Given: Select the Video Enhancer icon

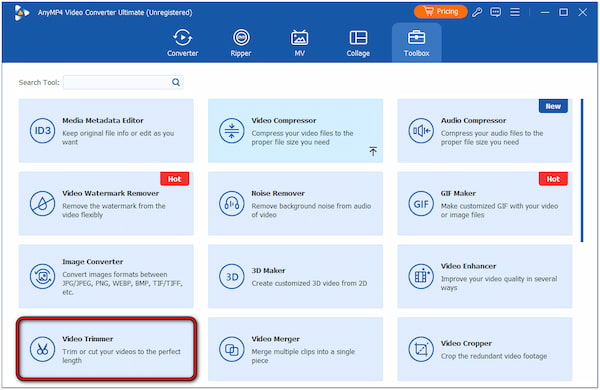Looking at the screenshot, I should (x=421, y=276).
